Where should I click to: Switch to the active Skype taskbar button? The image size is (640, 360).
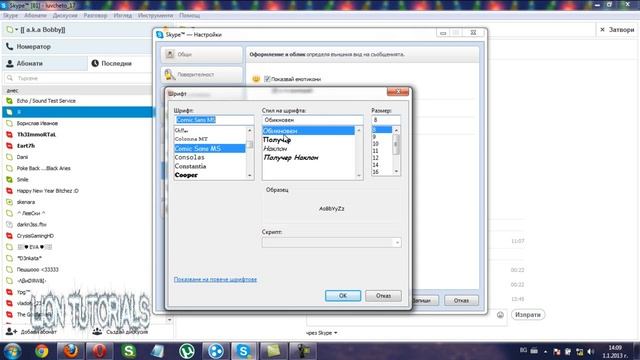coord(244,351)
